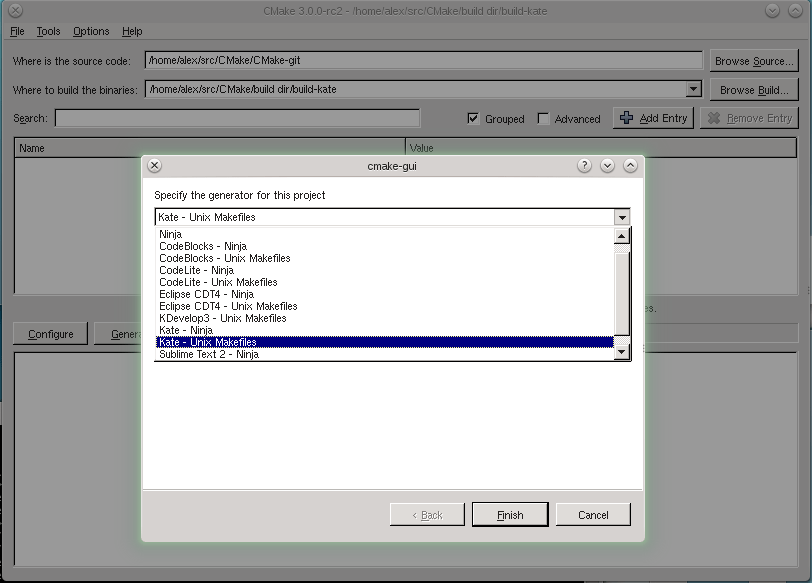Choose KDevelop3 - Unix Makefiles generator
Screen dimensions: 812x583
click(x=384, y=318)
